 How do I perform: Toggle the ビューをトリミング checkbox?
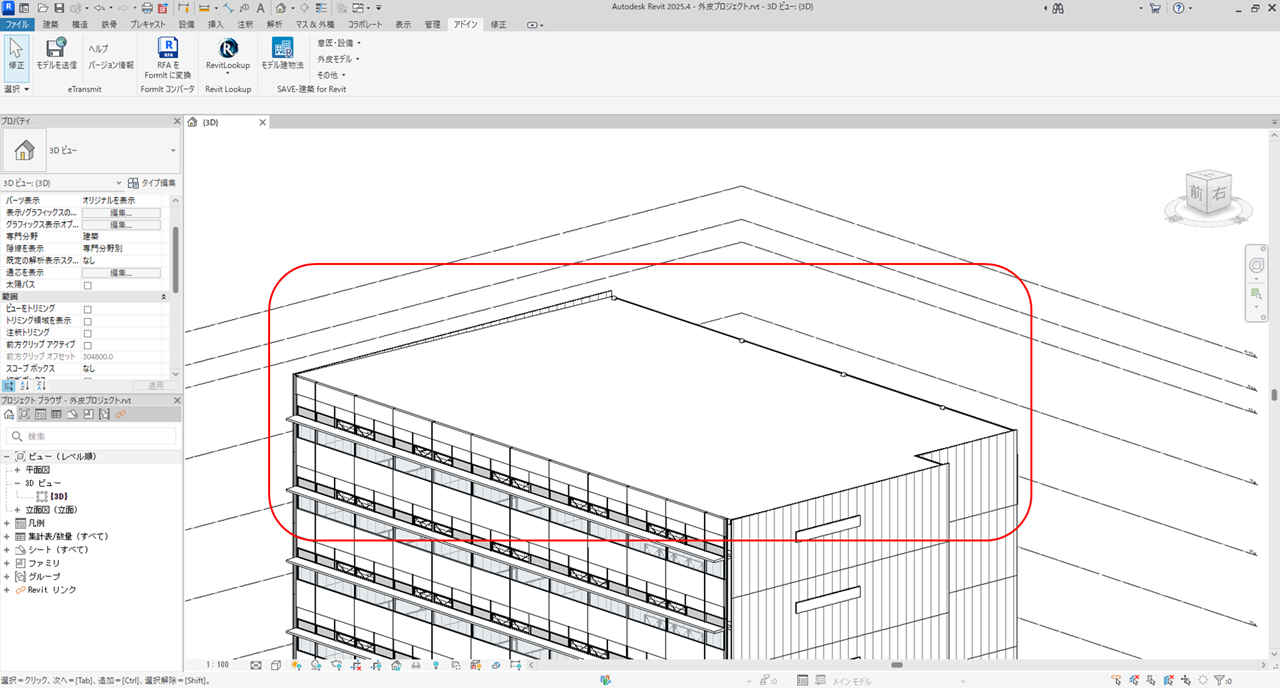pyautogui.click(x=87, y=309)
